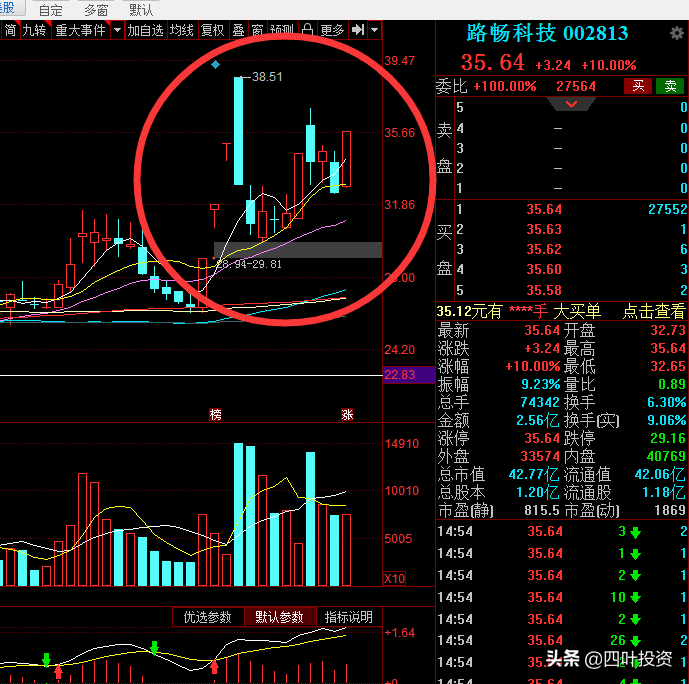The width and height of the screenshot is (689, 684).
Task: Toggle the 九转 indicator
Action: [x=34, y=30]
